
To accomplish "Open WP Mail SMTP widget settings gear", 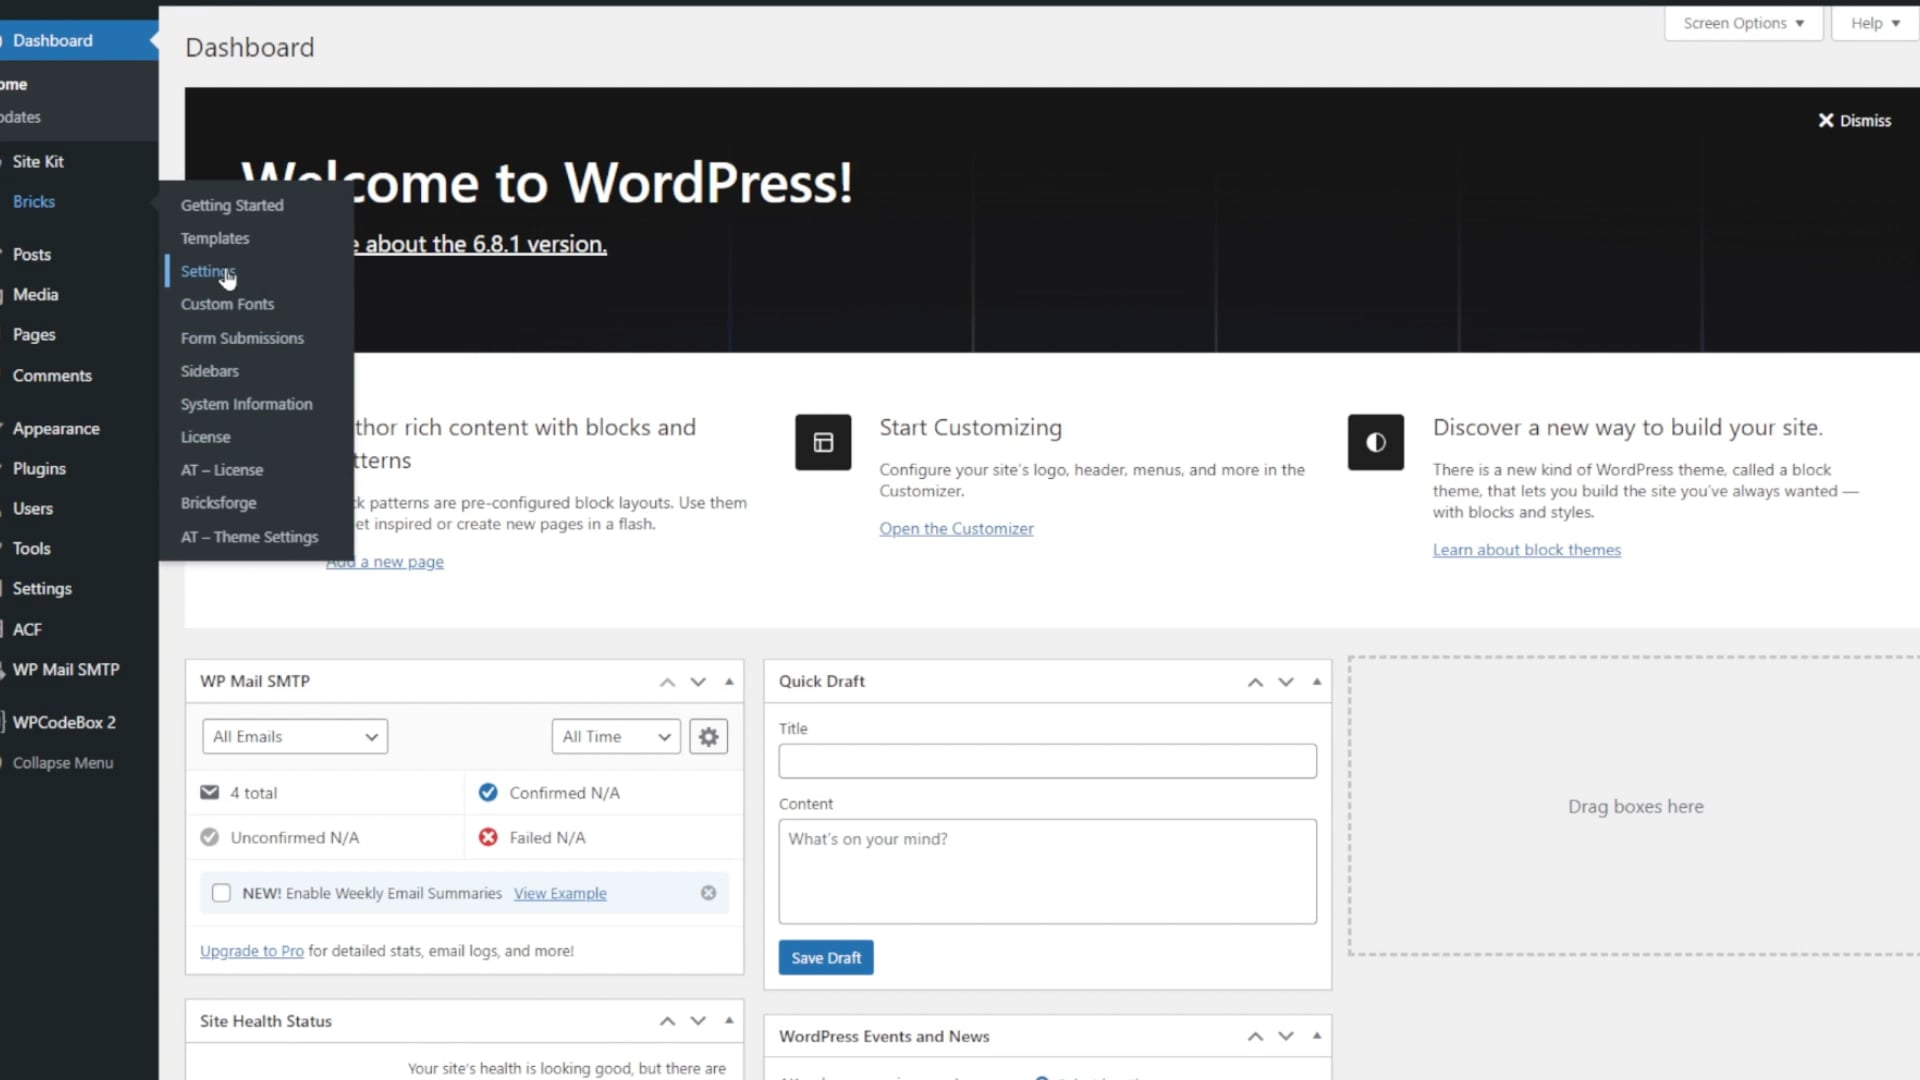I will click(x=708, y=737).
